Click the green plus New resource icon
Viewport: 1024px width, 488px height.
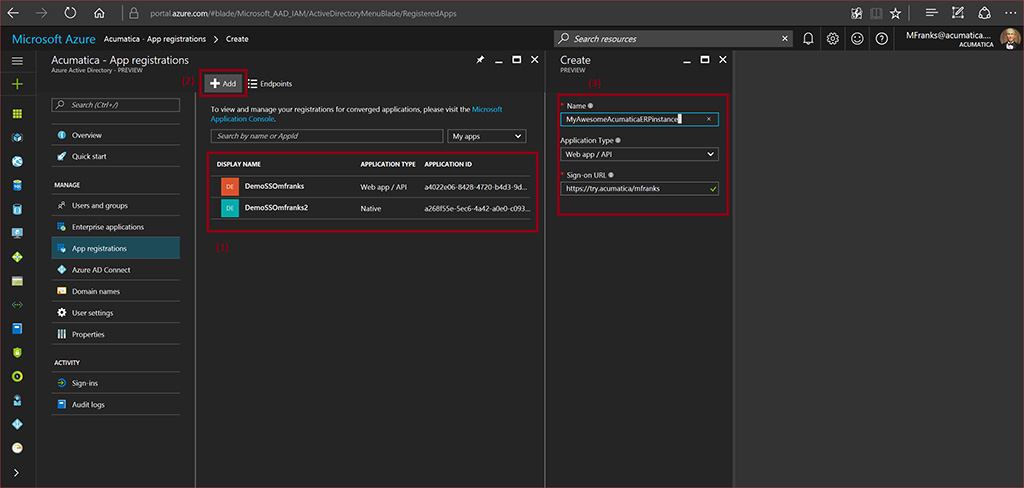(x=18, y=84)
